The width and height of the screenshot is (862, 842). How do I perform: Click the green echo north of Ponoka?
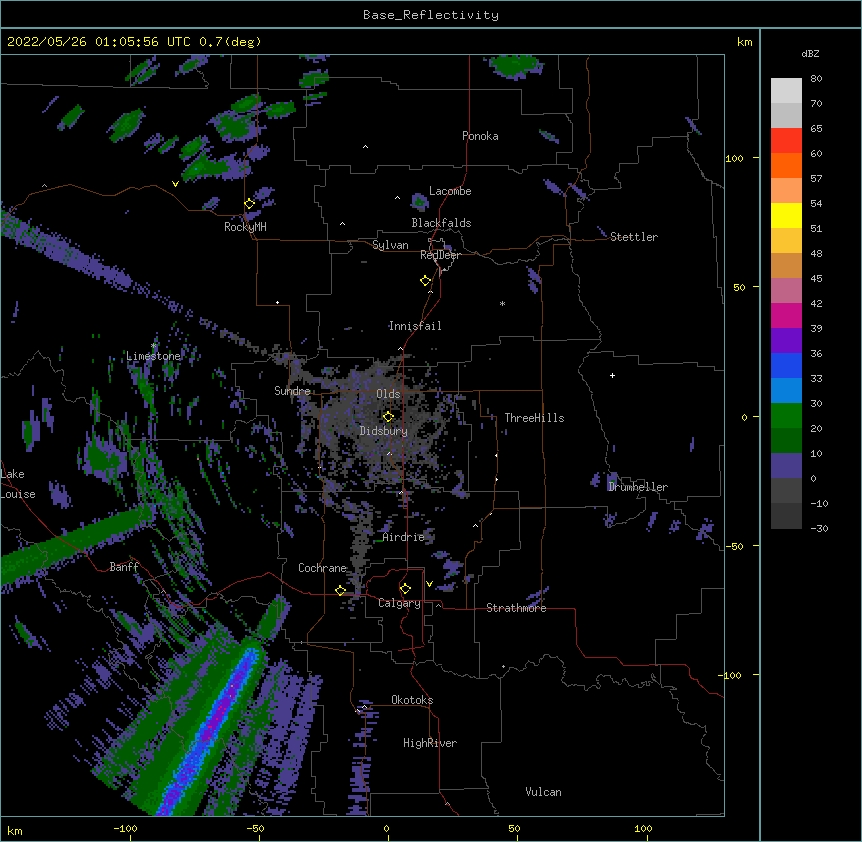coord(516,65)
